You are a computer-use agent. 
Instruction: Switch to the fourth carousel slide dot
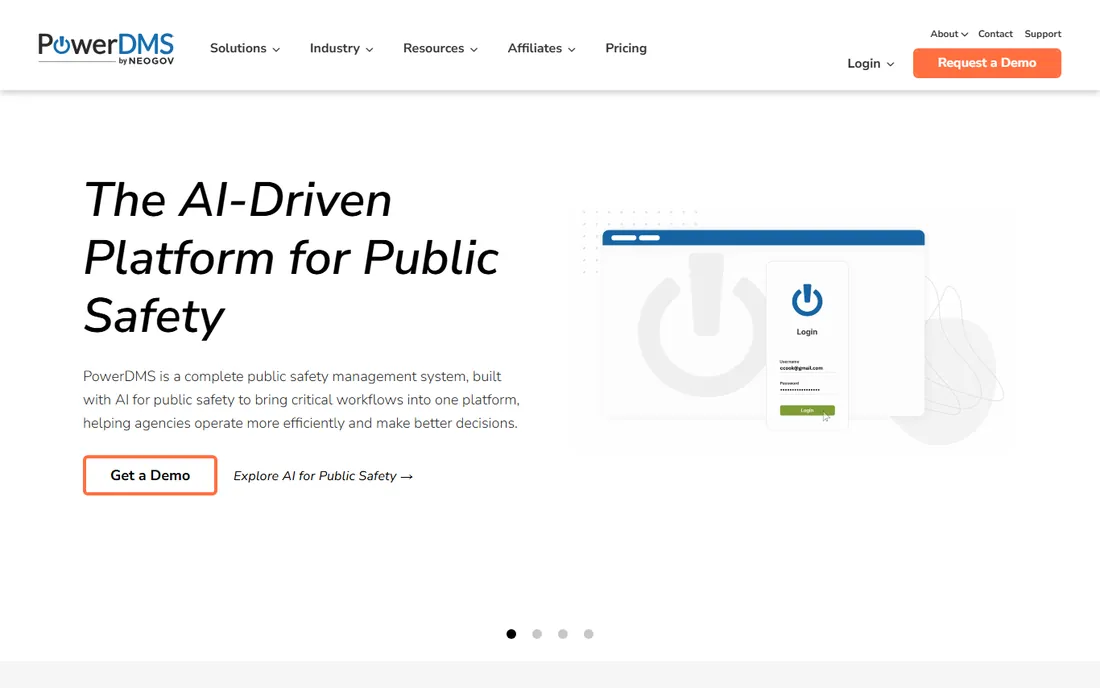(x=589, y=634)
